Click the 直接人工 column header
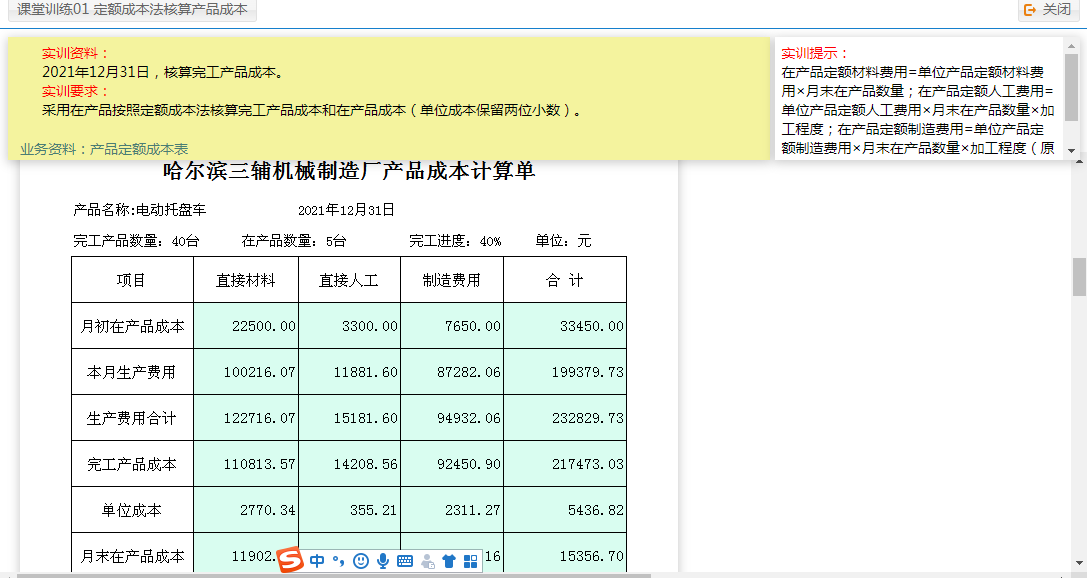Image resolution: width=1087 pixels, height=578 pixels. click(349, 280)
